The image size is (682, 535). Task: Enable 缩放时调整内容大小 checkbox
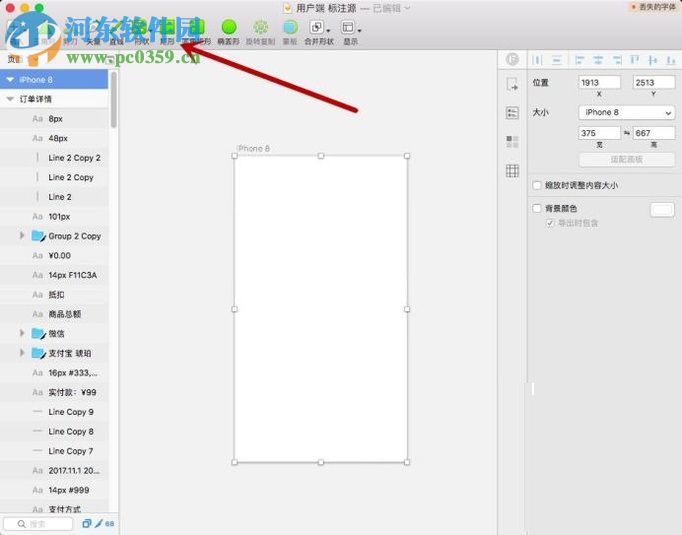pos(537,185)
